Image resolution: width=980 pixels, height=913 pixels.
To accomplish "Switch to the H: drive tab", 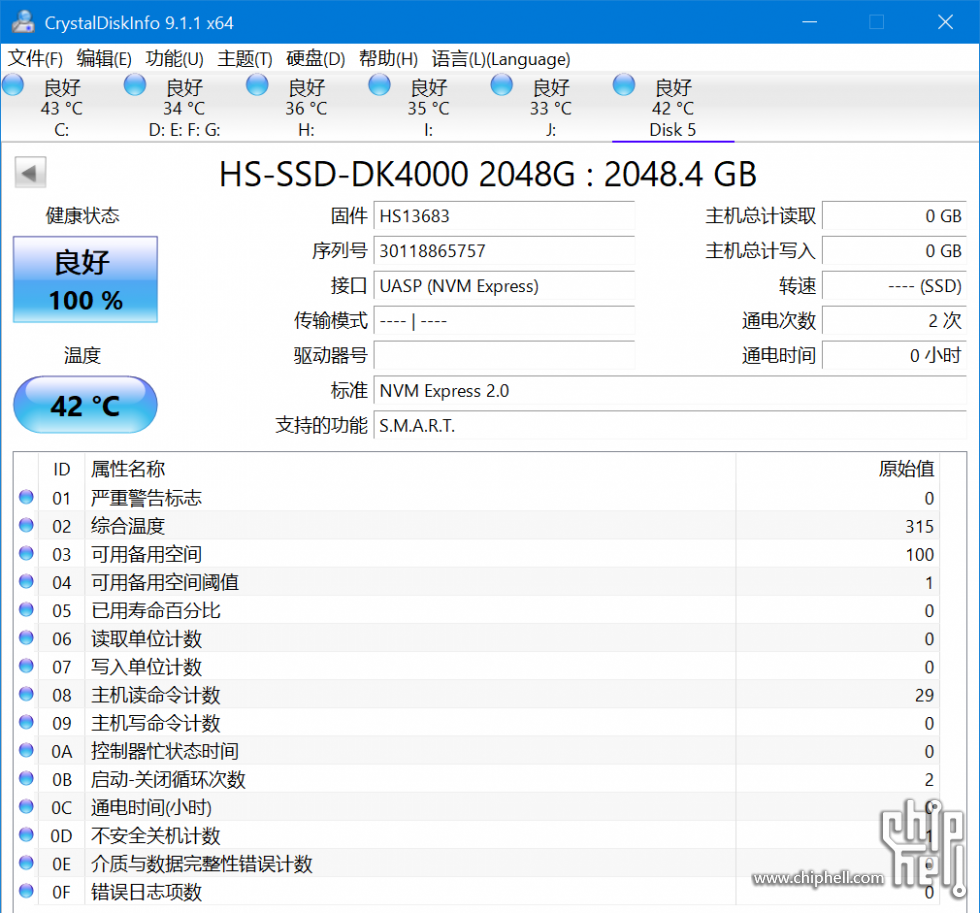I will pos(306,107).
